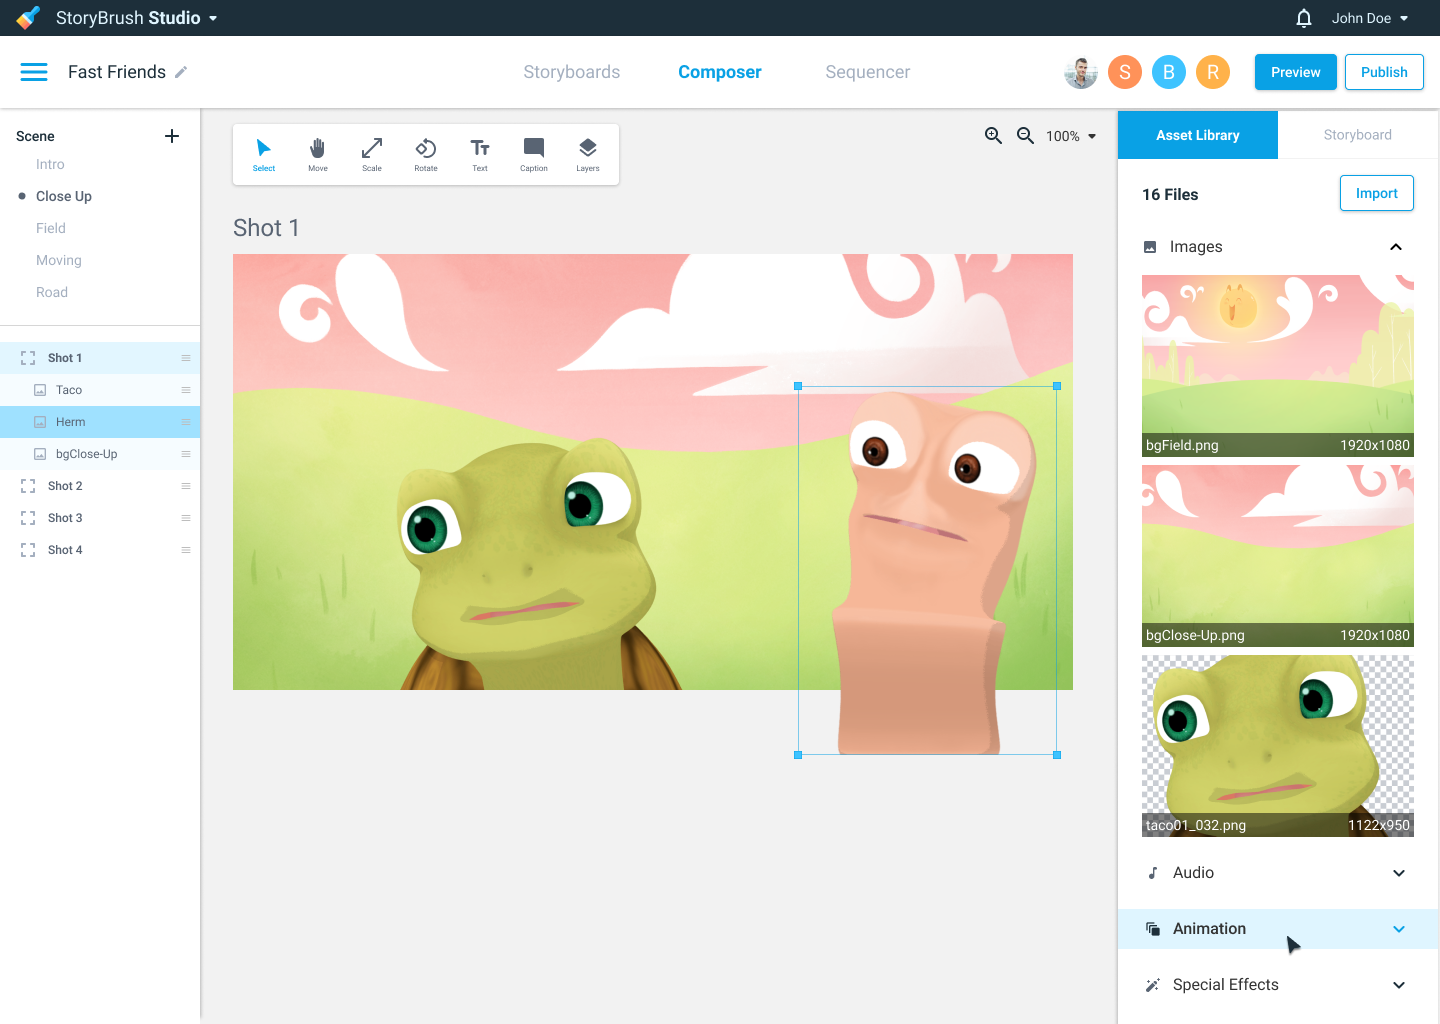Edit project name with pencil icon
Screen dimensions: 1440x1024
181,72
